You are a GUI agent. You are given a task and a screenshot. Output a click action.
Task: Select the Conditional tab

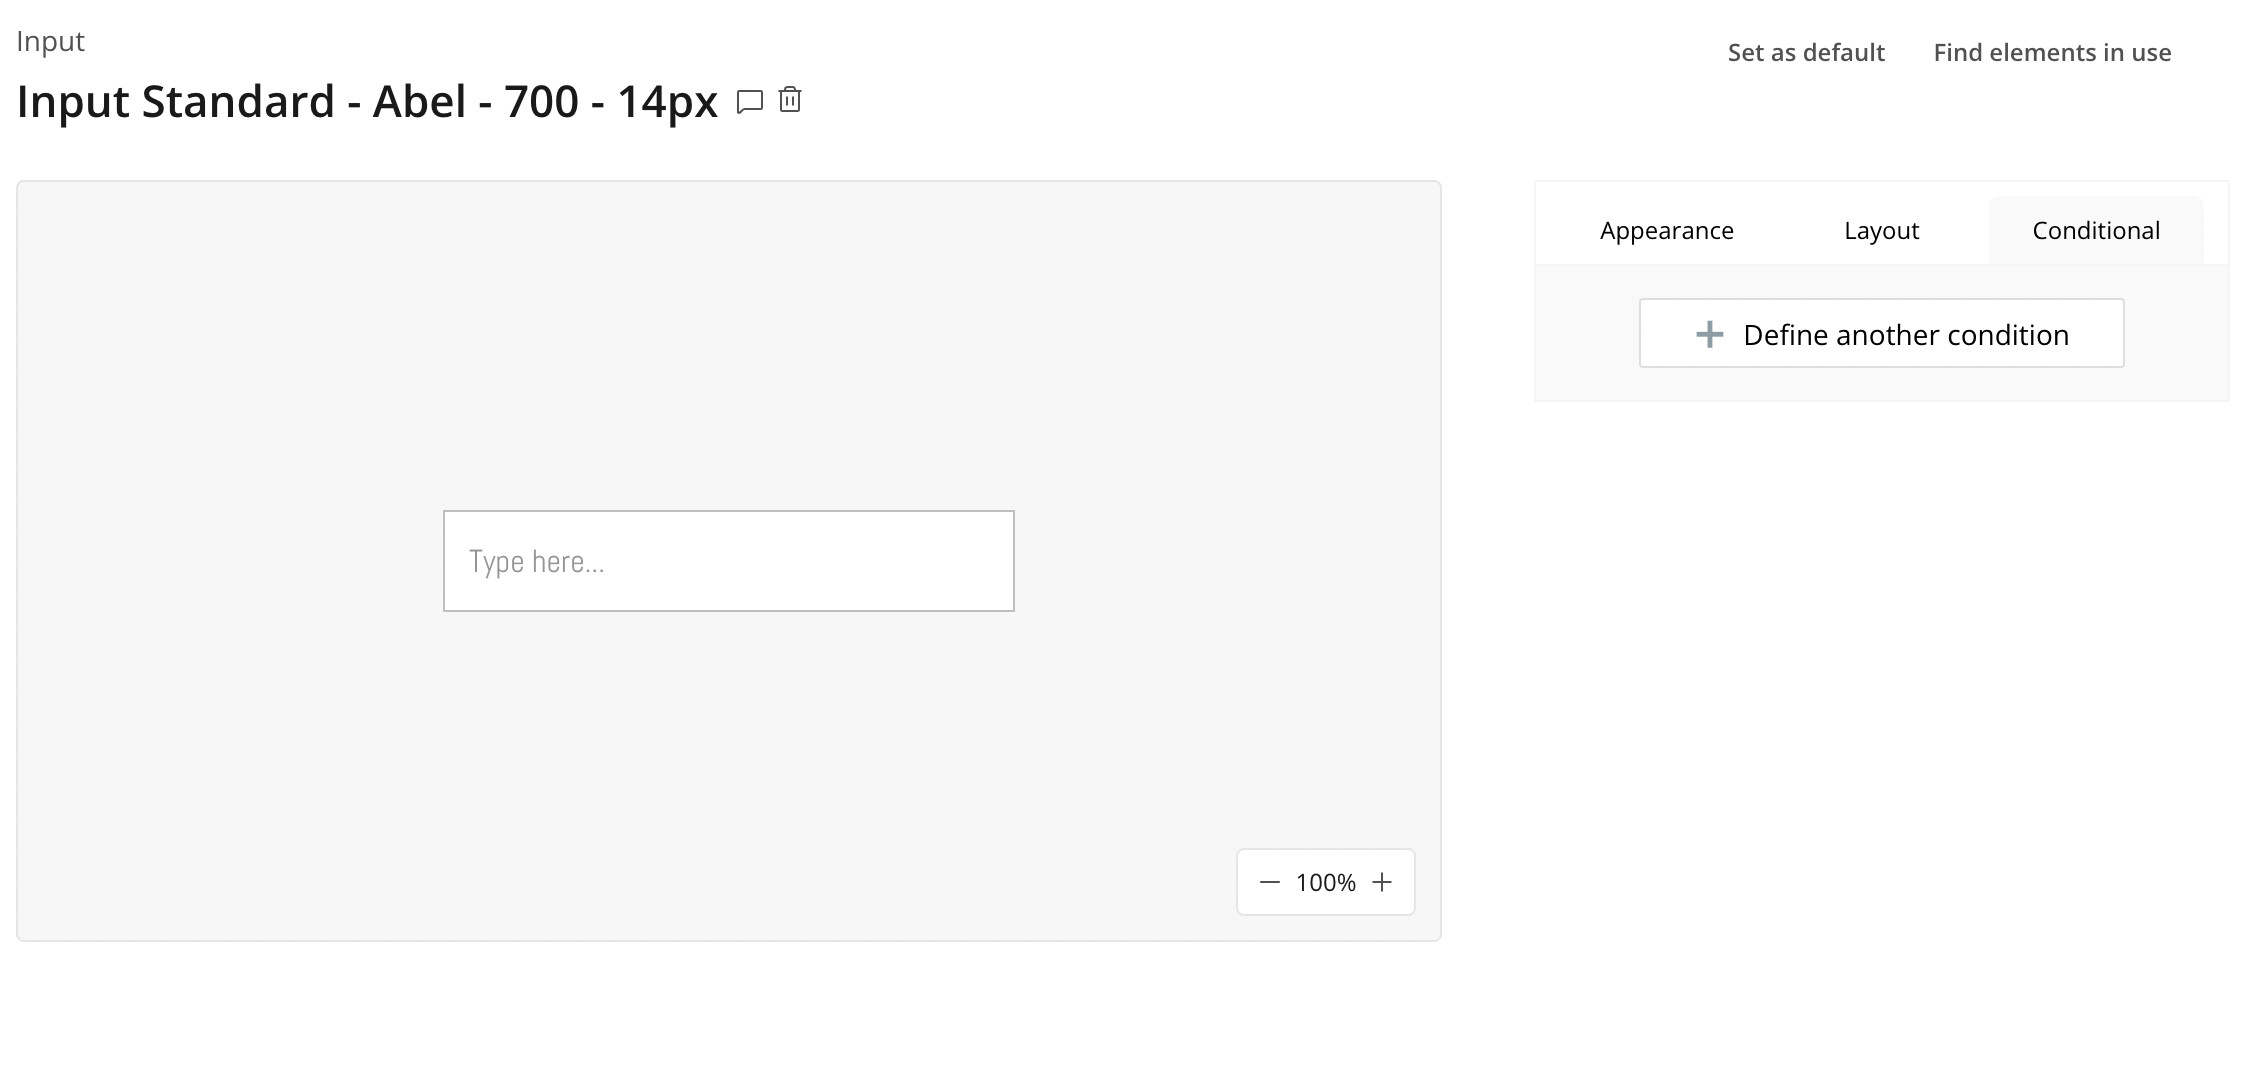pos(2096,231)
